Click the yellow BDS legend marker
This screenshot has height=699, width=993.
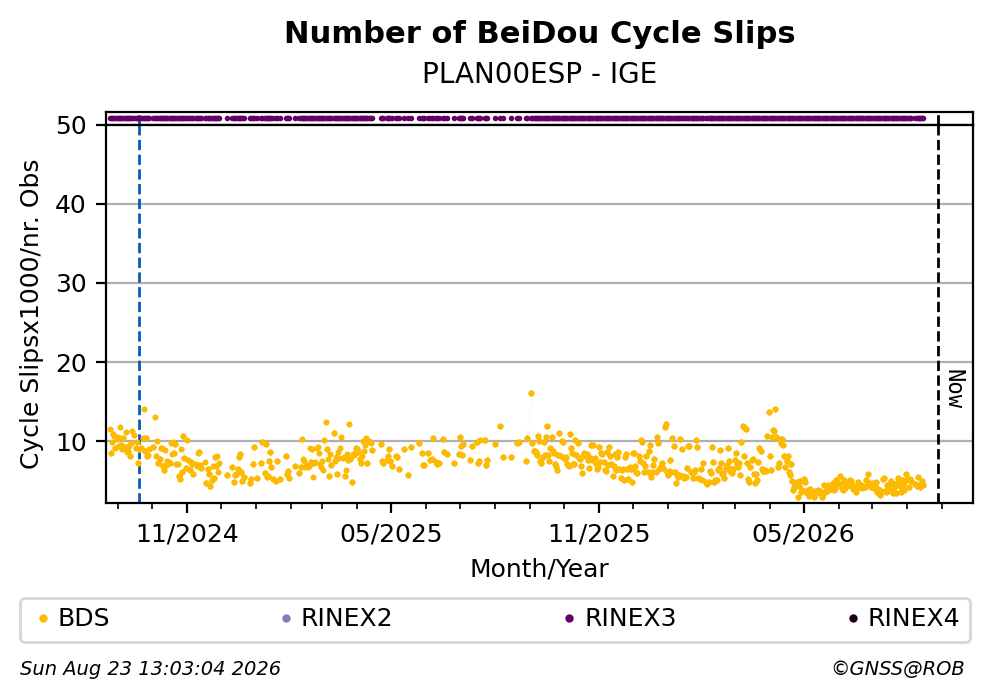coord(43,619)
